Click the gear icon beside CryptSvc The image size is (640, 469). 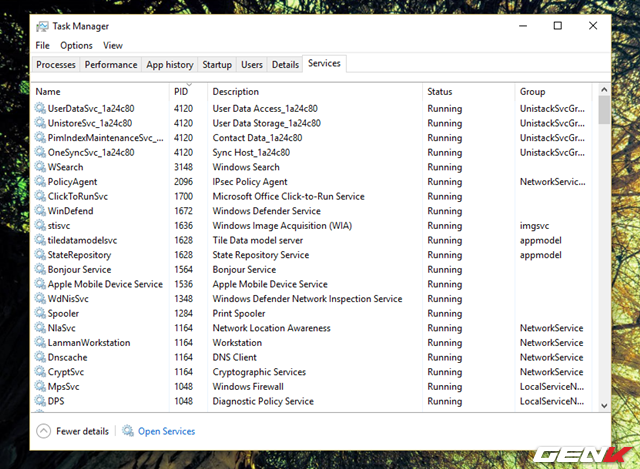click(40, 372)
